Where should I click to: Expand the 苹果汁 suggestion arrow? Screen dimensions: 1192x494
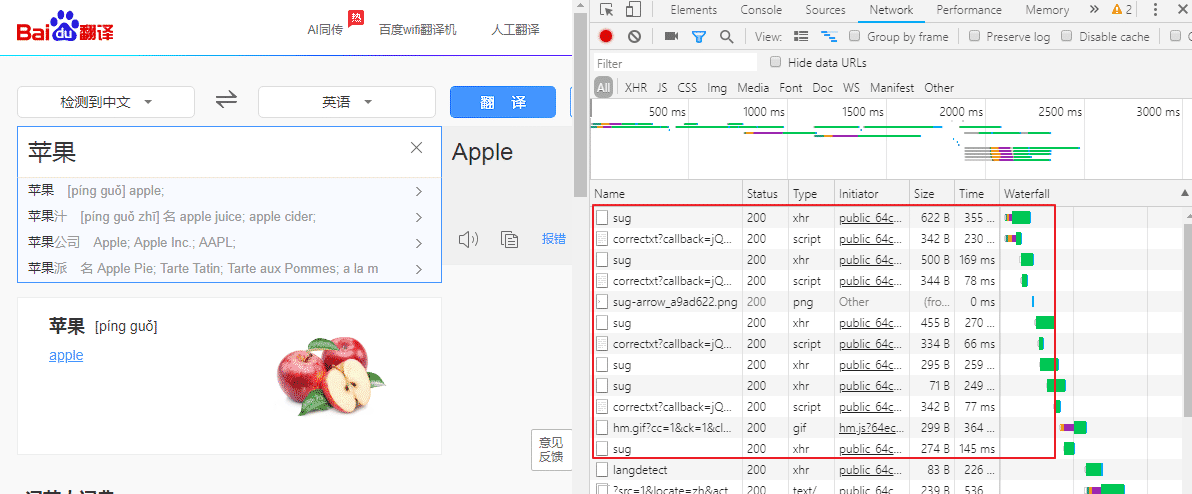click(x=419, y=217)
